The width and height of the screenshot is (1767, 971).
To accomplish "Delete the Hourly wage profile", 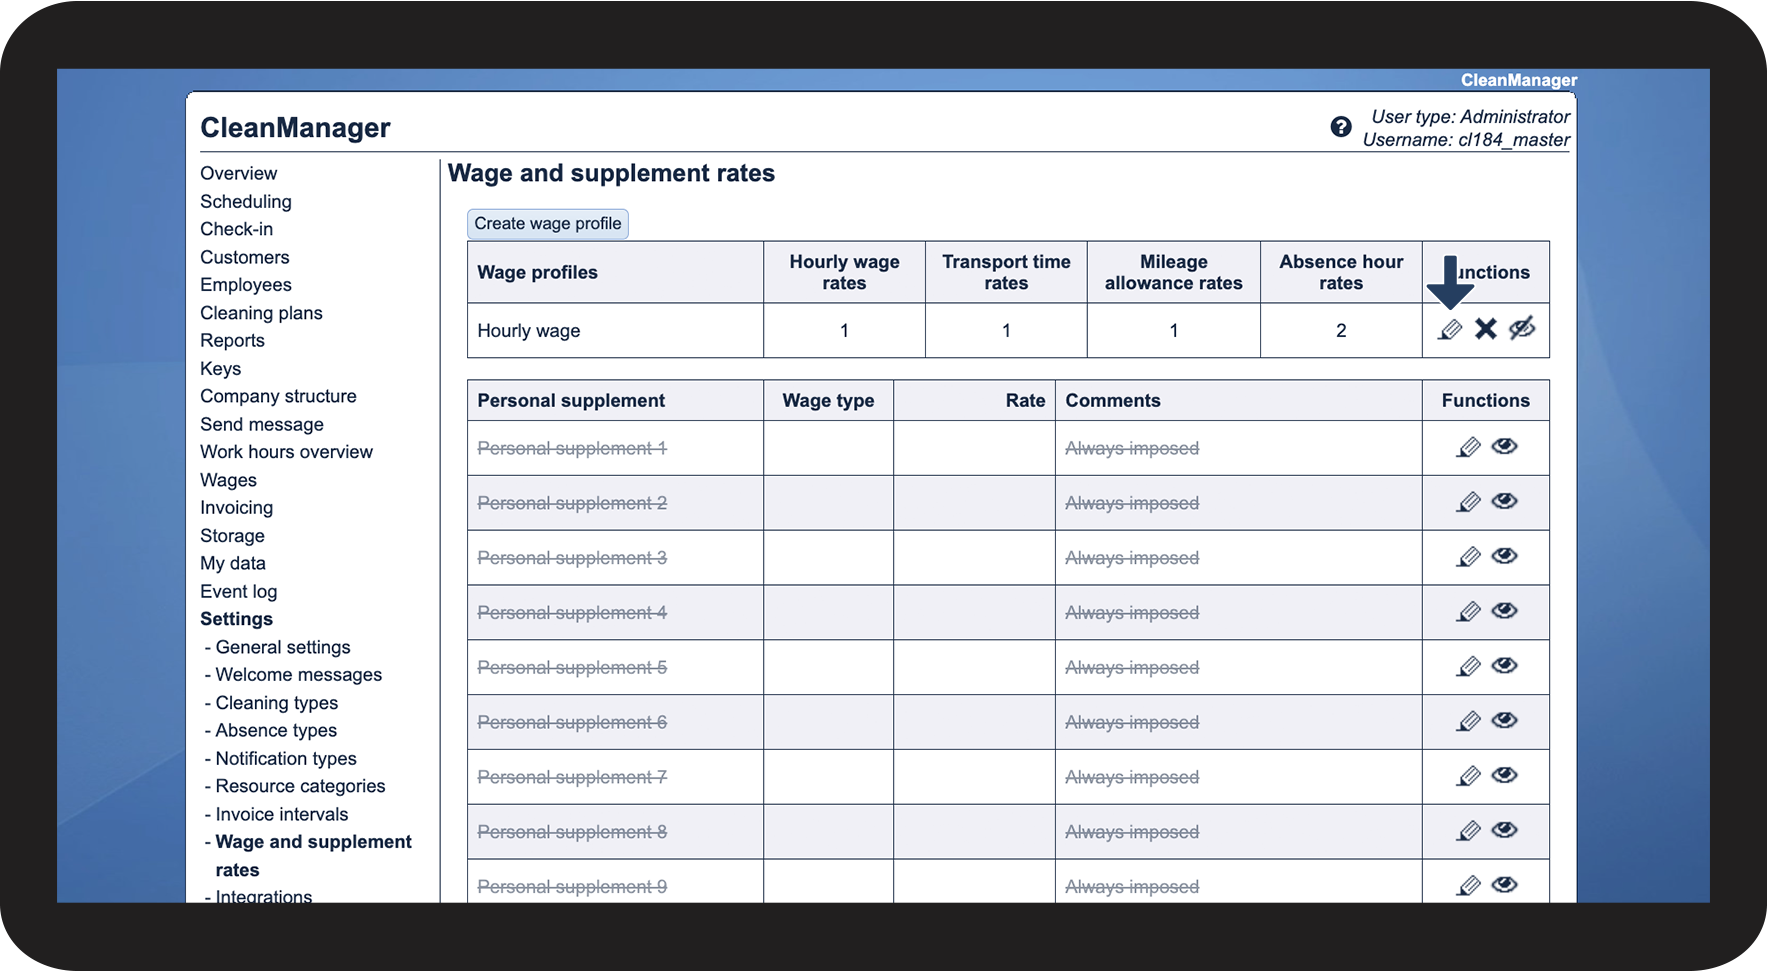I will point(1486,329).
